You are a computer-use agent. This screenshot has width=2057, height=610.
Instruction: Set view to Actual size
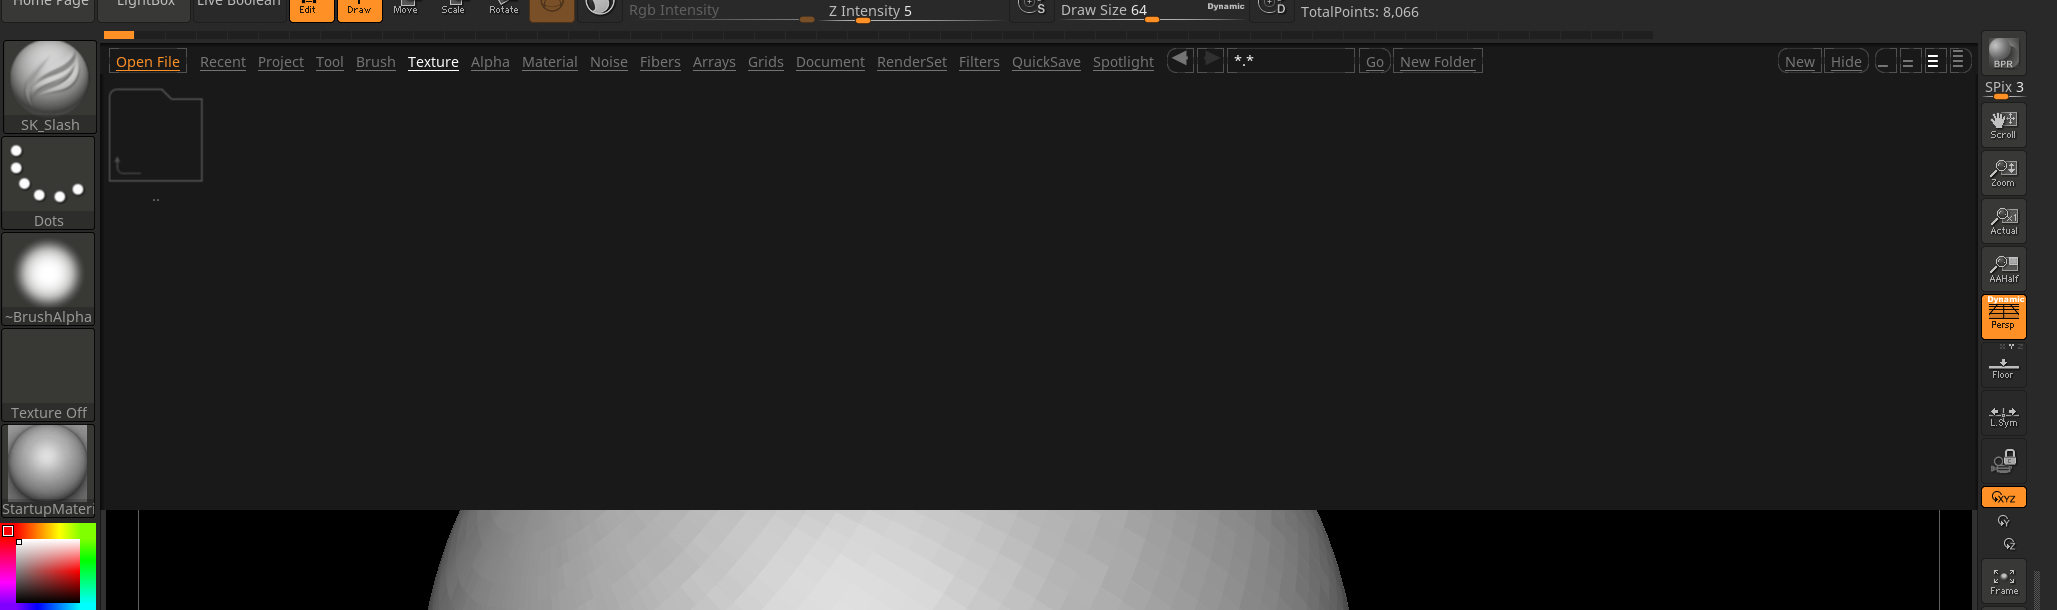(x=2003, y=221)
